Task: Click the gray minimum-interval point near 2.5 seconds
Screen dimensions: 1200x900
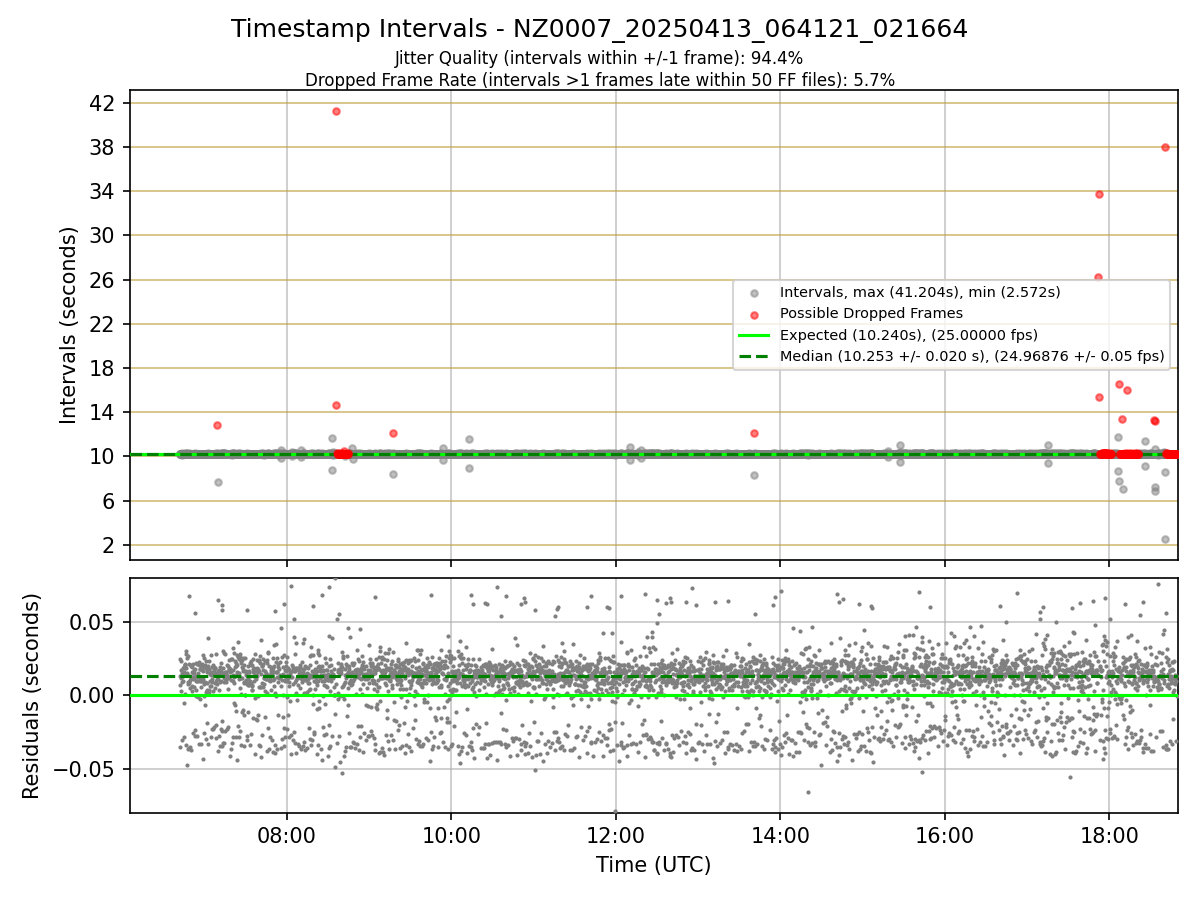Action: (1165, 539)
